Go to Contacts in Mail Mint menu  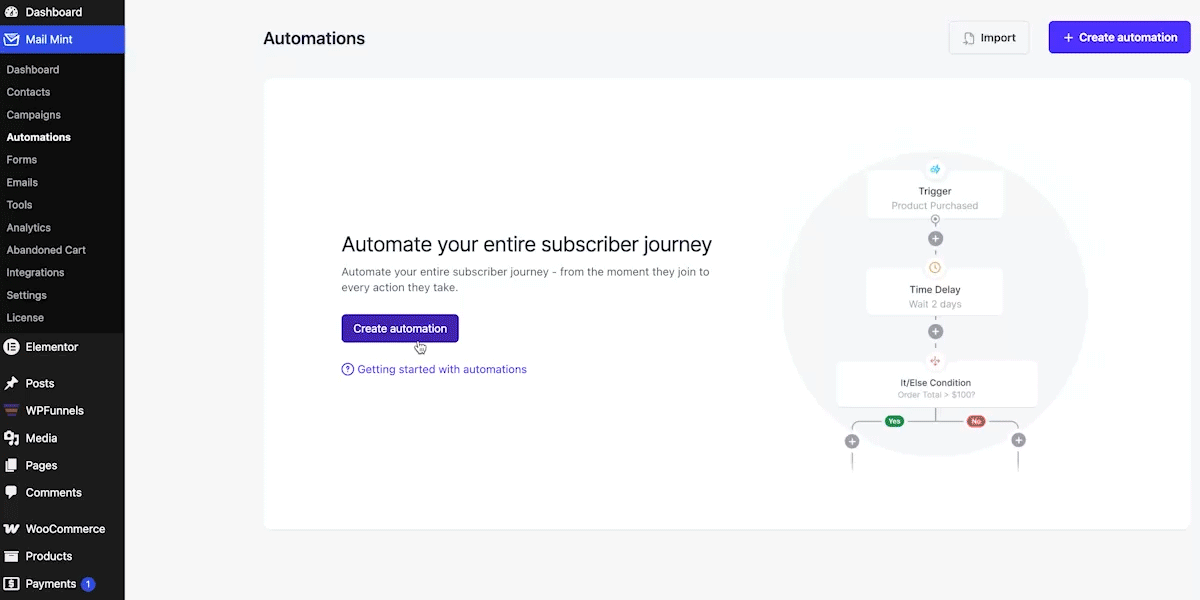28,92
